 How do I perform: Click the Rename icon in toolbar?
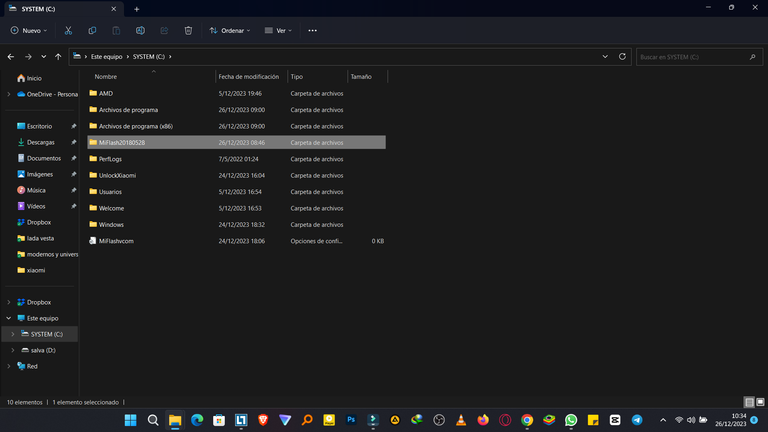[x=140, y=31]
